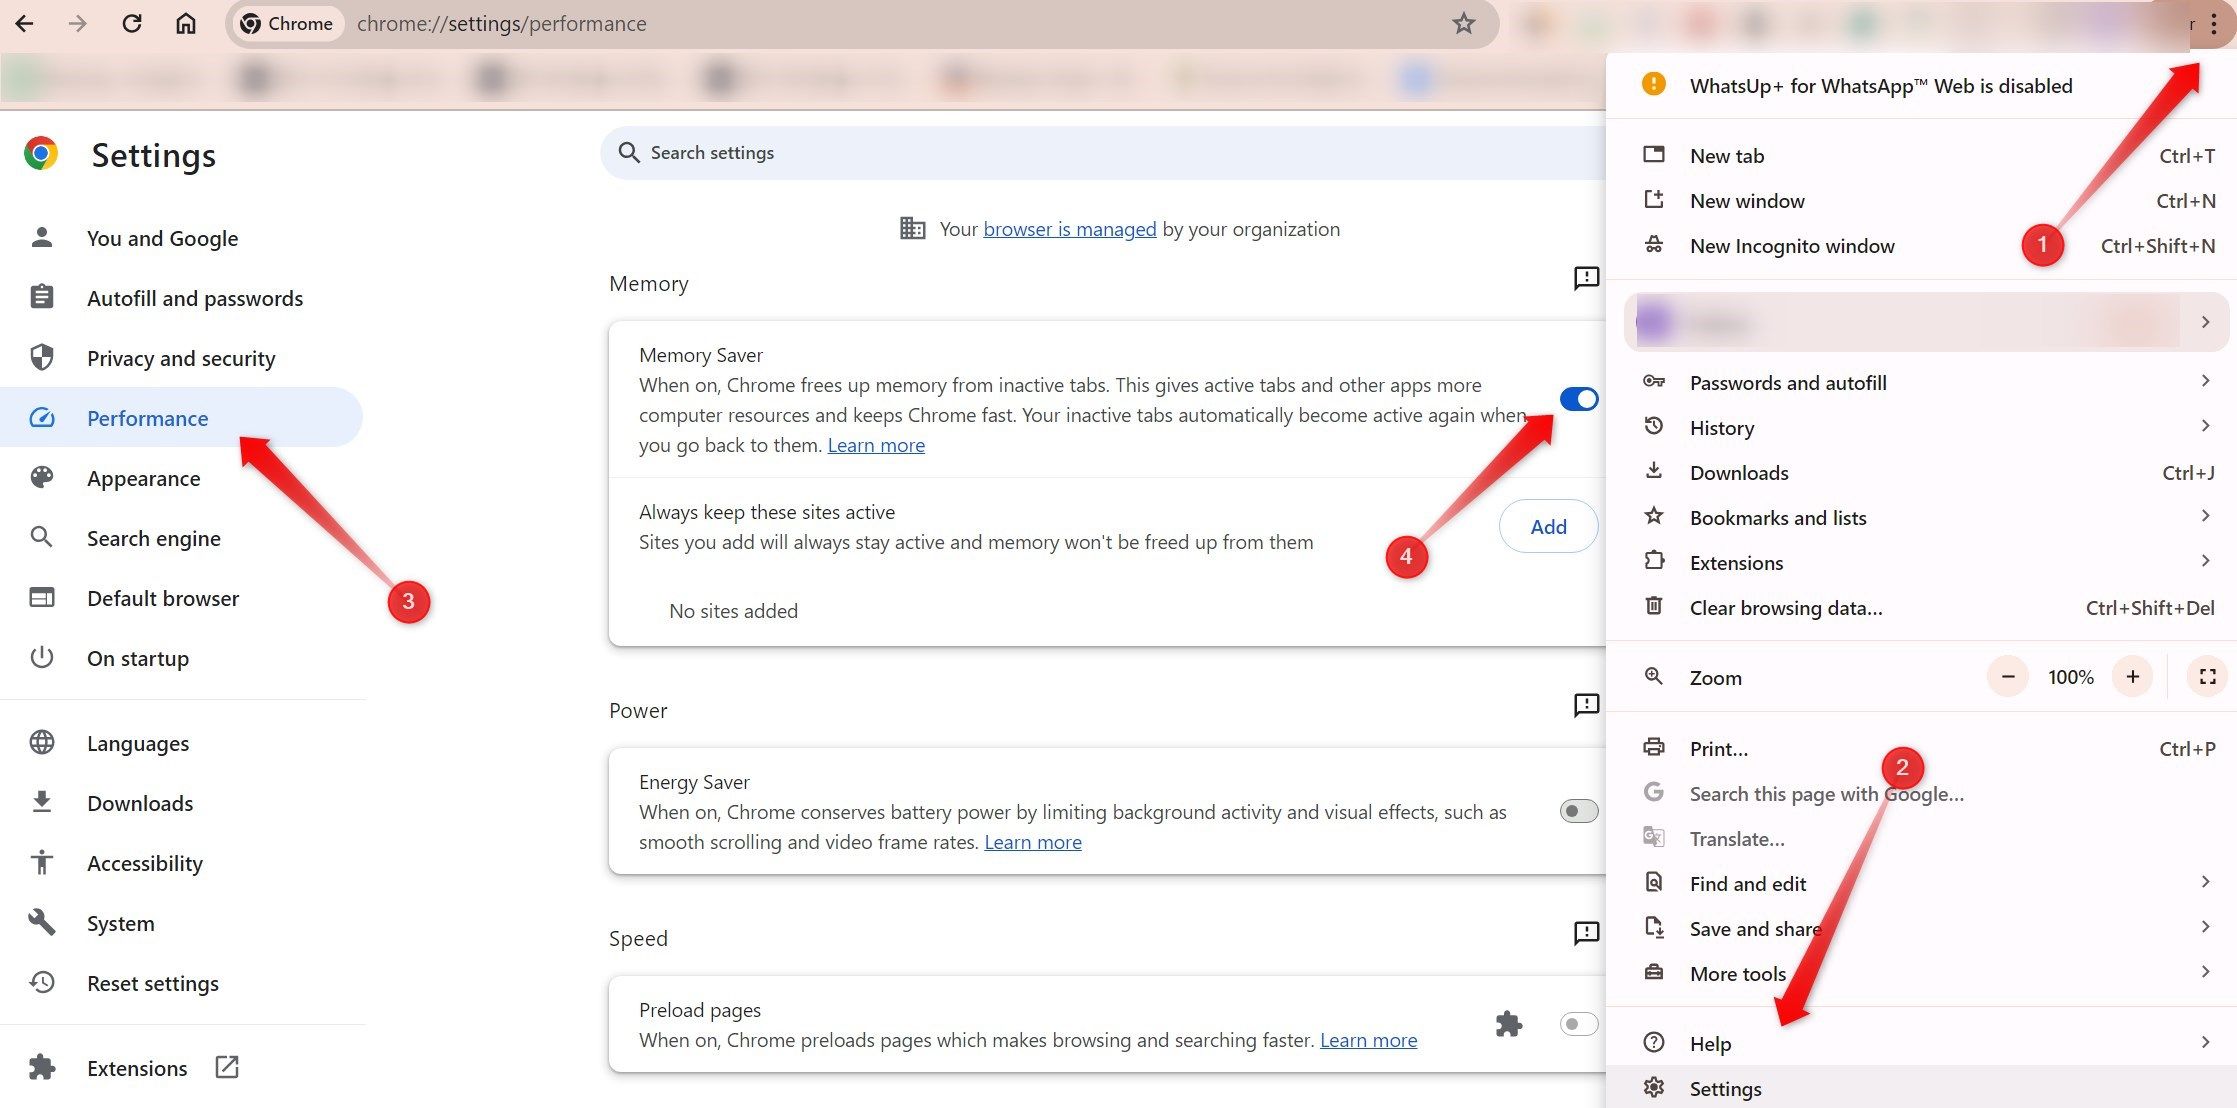Image resolution: width=2237 pixels, height=1108 pixels.
Task: Click the home icon in the toolbar
Action: (186, 23)
